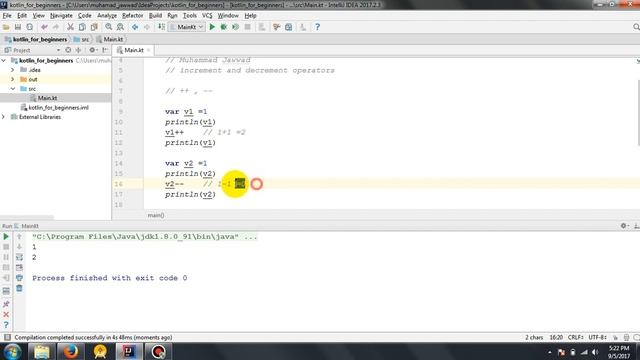Click the Redo arrow in toolbar
Viewport: 640px width, 360px height.
click(56, 27)
